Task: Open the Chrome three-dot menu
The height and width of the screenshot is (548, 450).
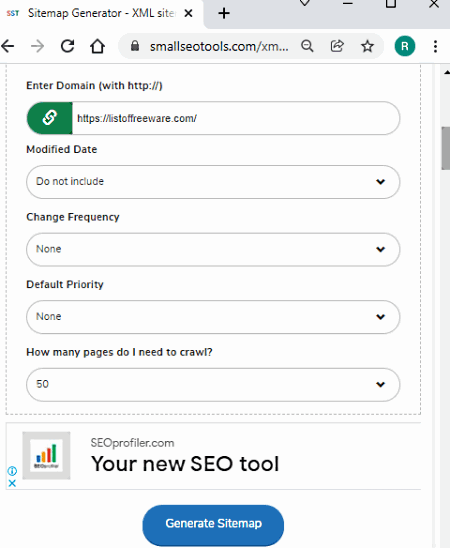Action: pos(435,46)
